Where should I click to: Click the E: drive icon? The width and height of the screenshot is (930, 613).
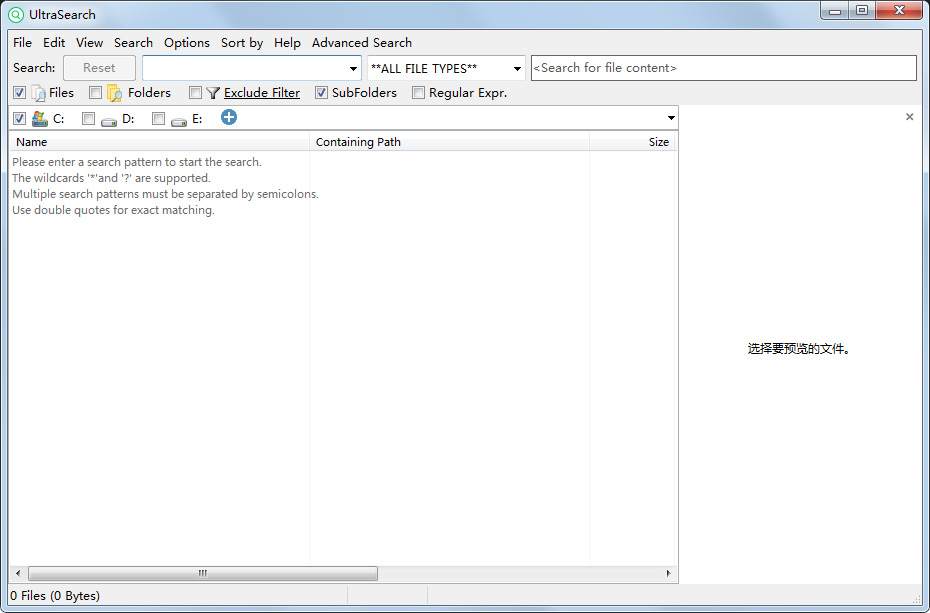pyautogui.click(x=179, y=120)
